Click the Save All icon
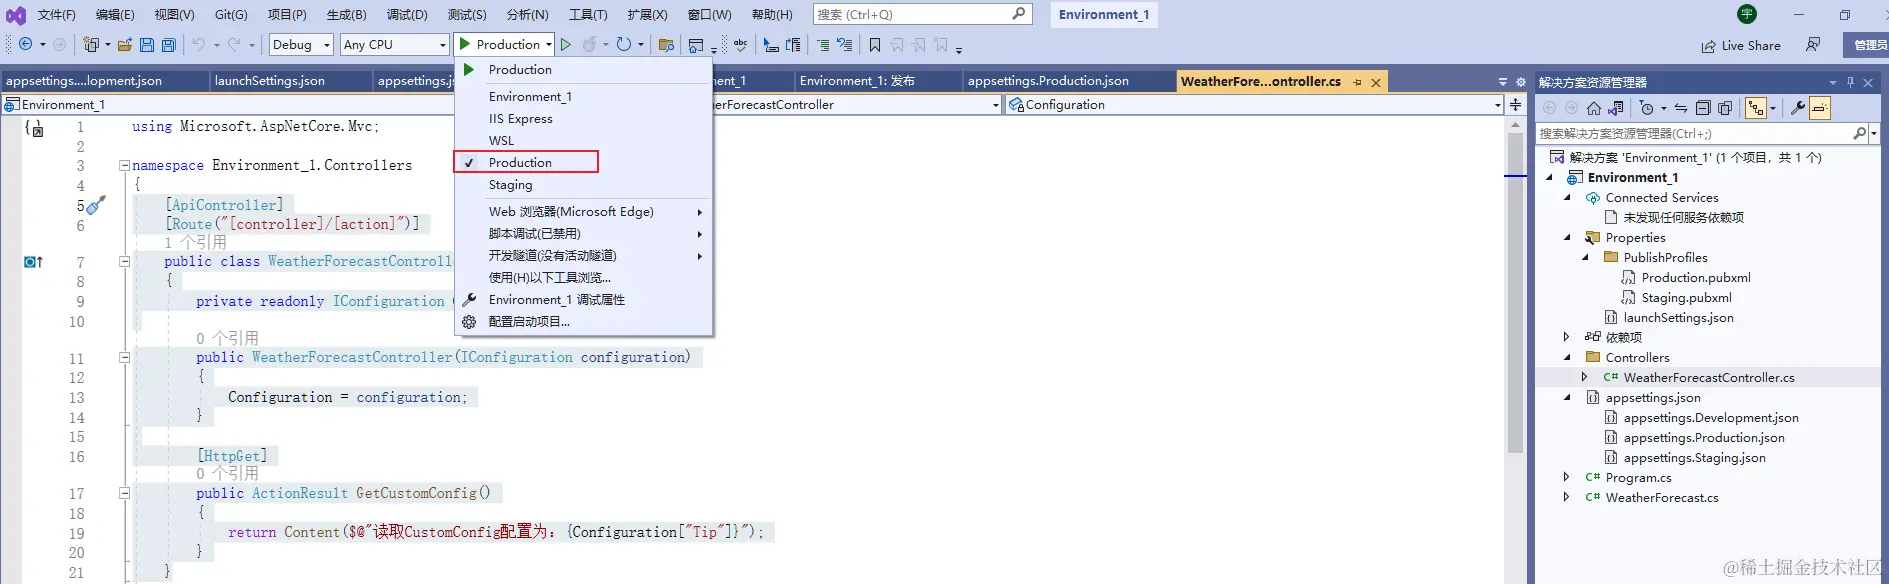The height and width of the screenshot is (584, 1889). click(x=169, y=45)
